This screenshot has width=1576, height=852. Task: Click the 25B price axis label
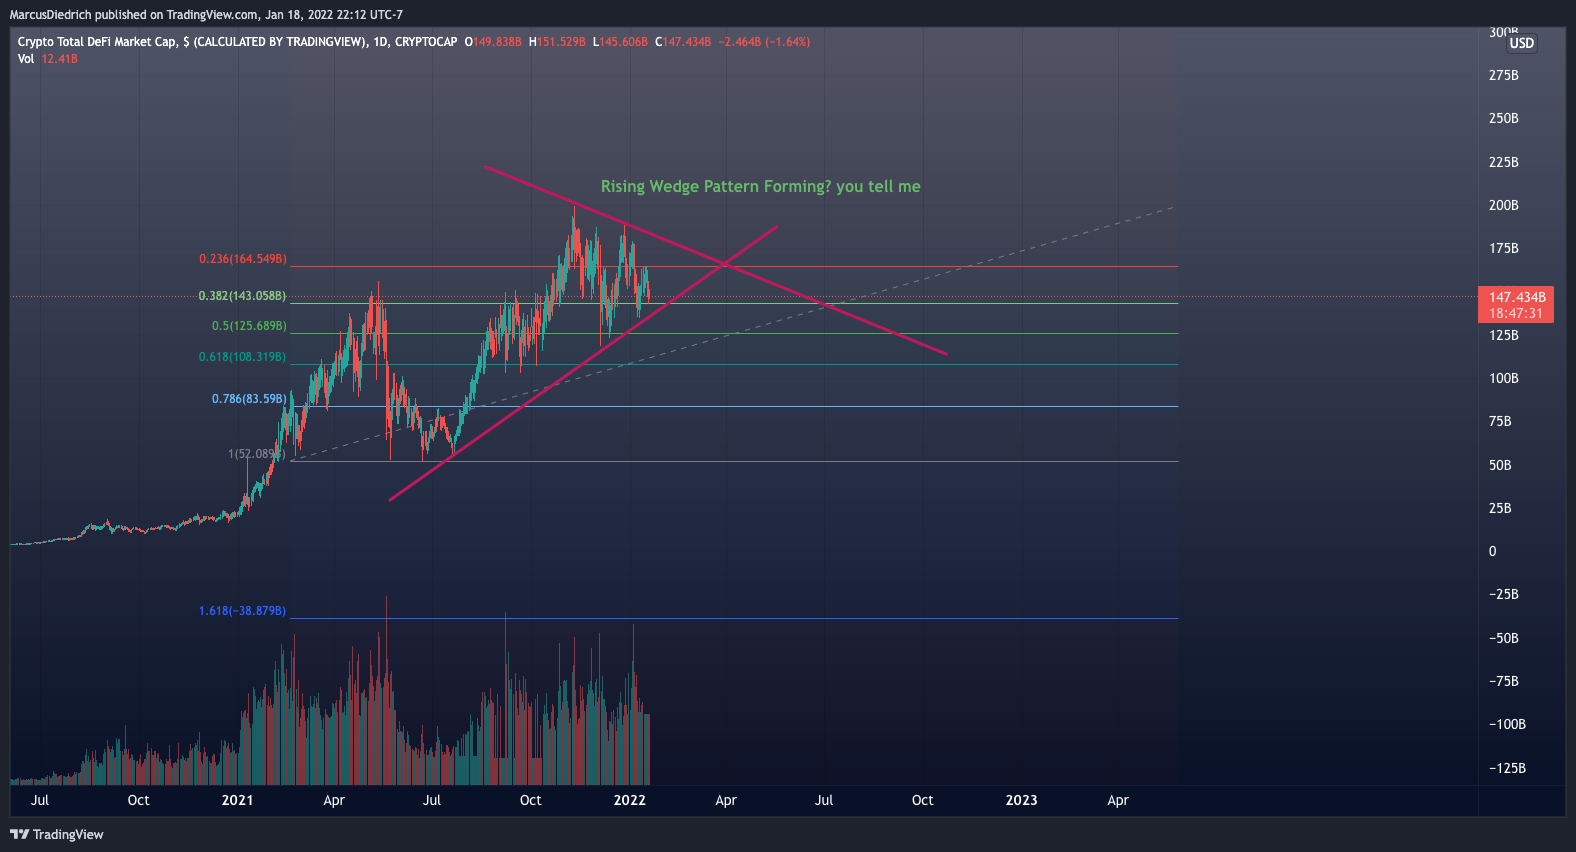click(x=1500, y=508)
